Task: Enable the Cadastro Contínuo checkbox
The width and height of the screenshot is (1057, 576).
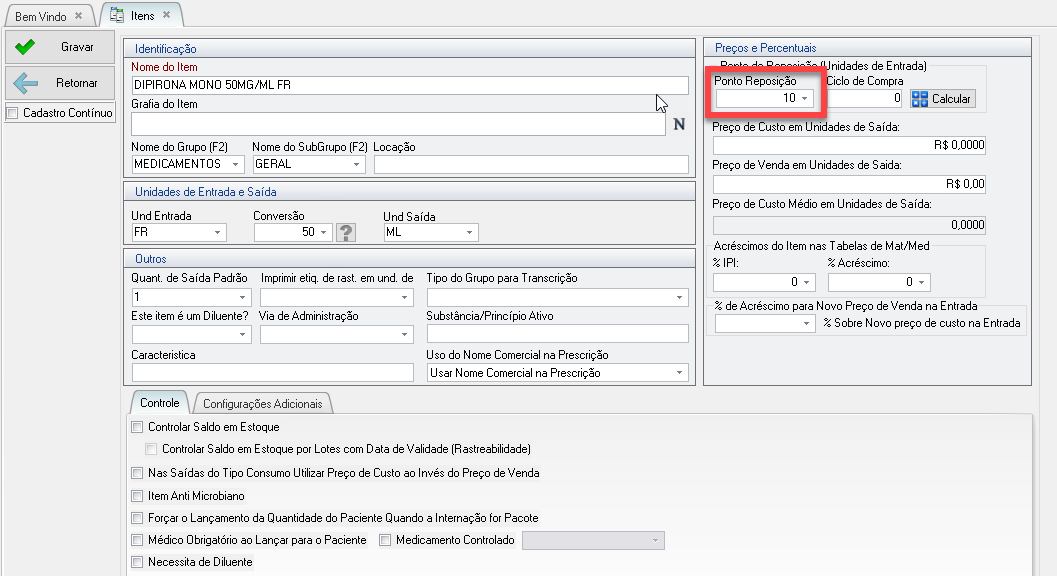Action: click(12, 113)
